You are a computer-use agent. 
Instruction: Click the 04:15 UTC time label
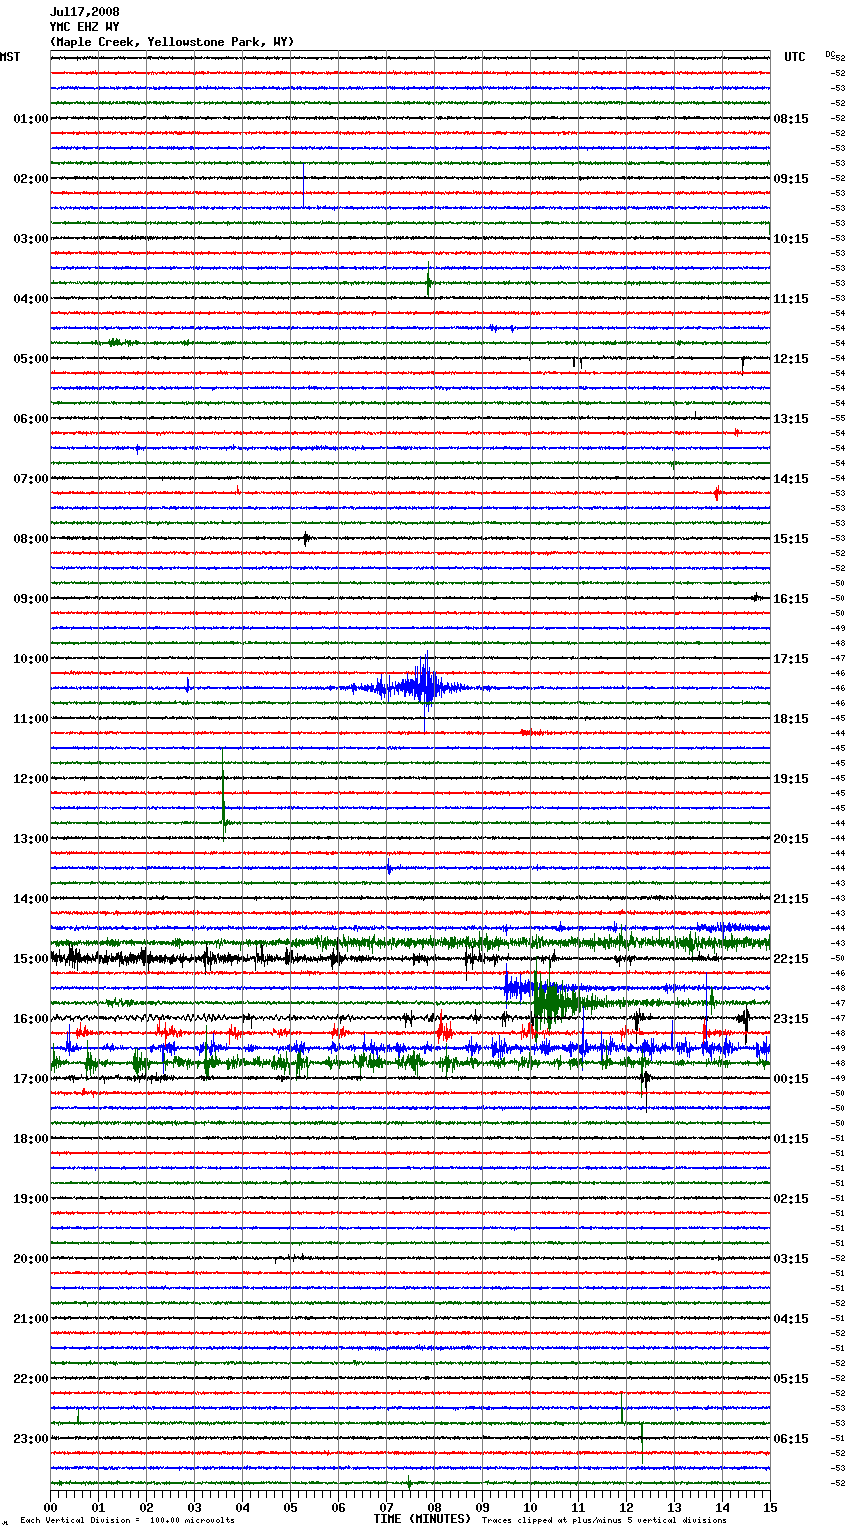coord(791,1319)
